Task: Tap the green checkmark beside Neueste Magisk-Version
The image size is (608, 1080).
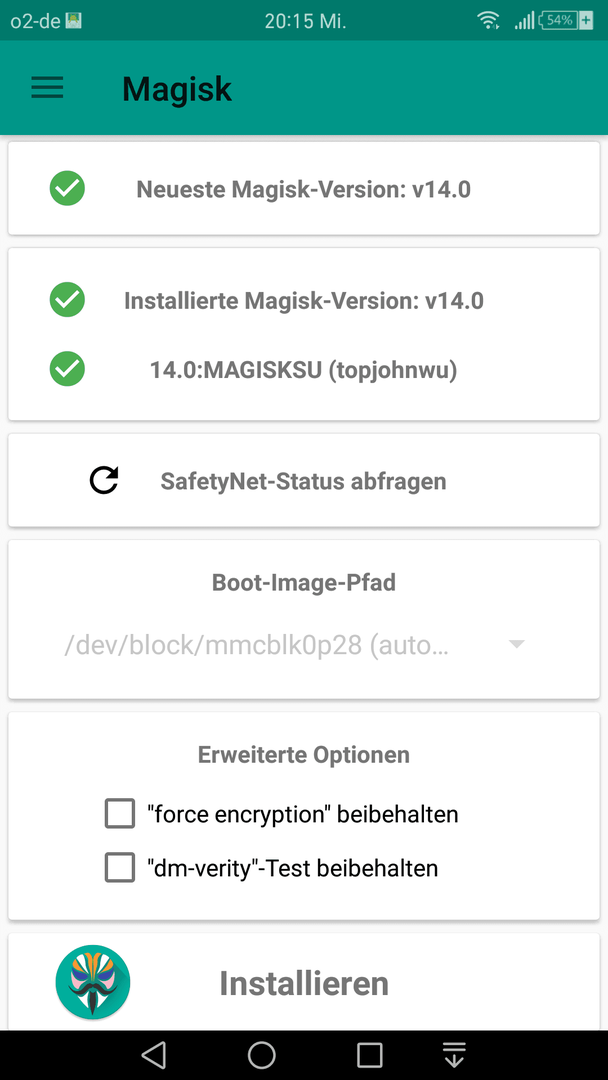Action: coord(67,188)
